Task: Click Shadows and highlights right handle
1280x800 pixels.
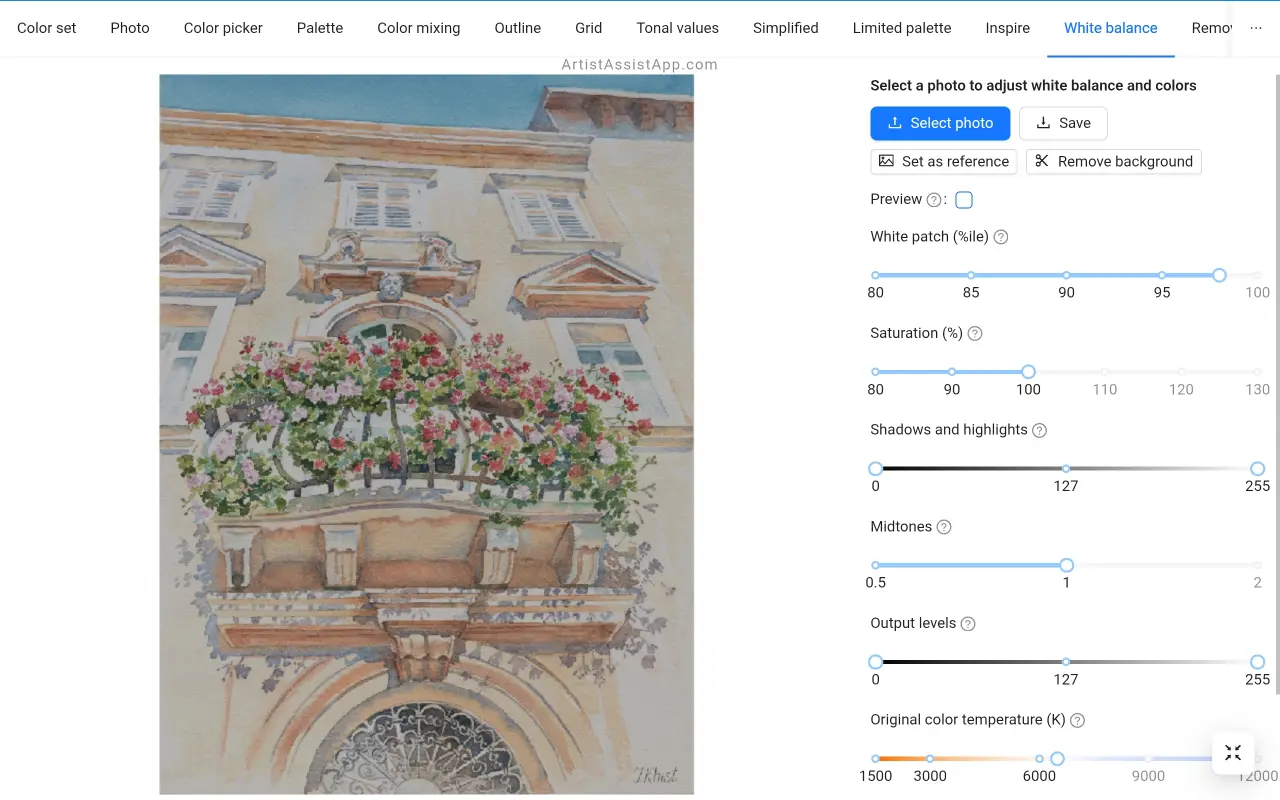Action: pyautogui.click(x=1258, y=468)
